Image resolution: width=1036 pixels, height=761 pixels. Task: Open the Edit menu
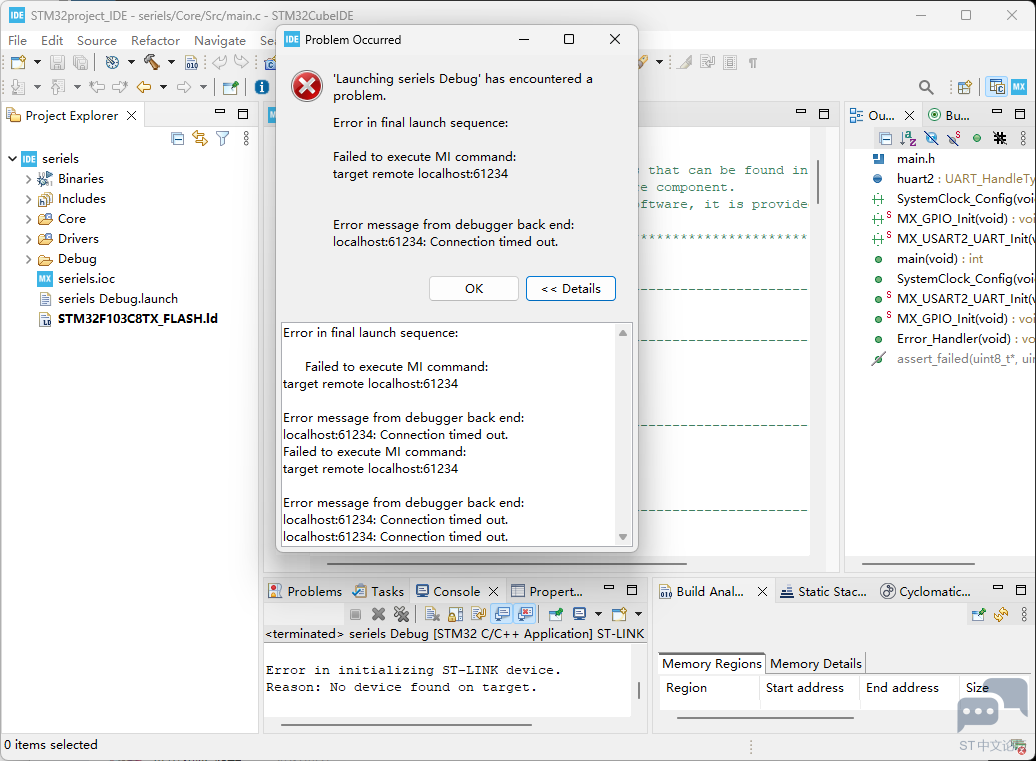pyautogui.click(x=52, y=40)
